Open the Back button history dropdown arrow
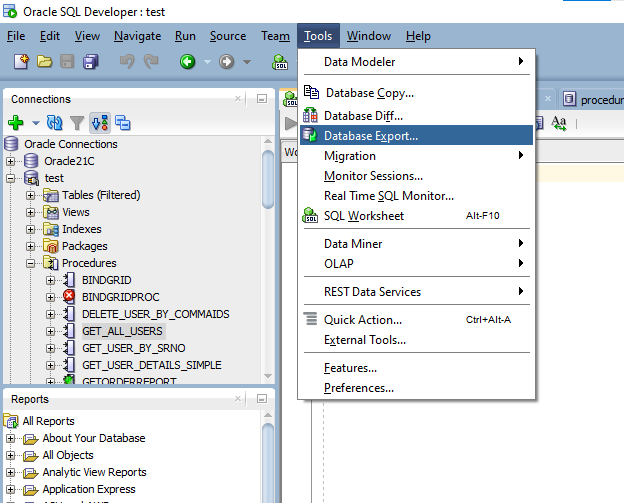Image resolution: width=624 pixels, height=503 pixels. pyautogui.click(x=207, y=62)
